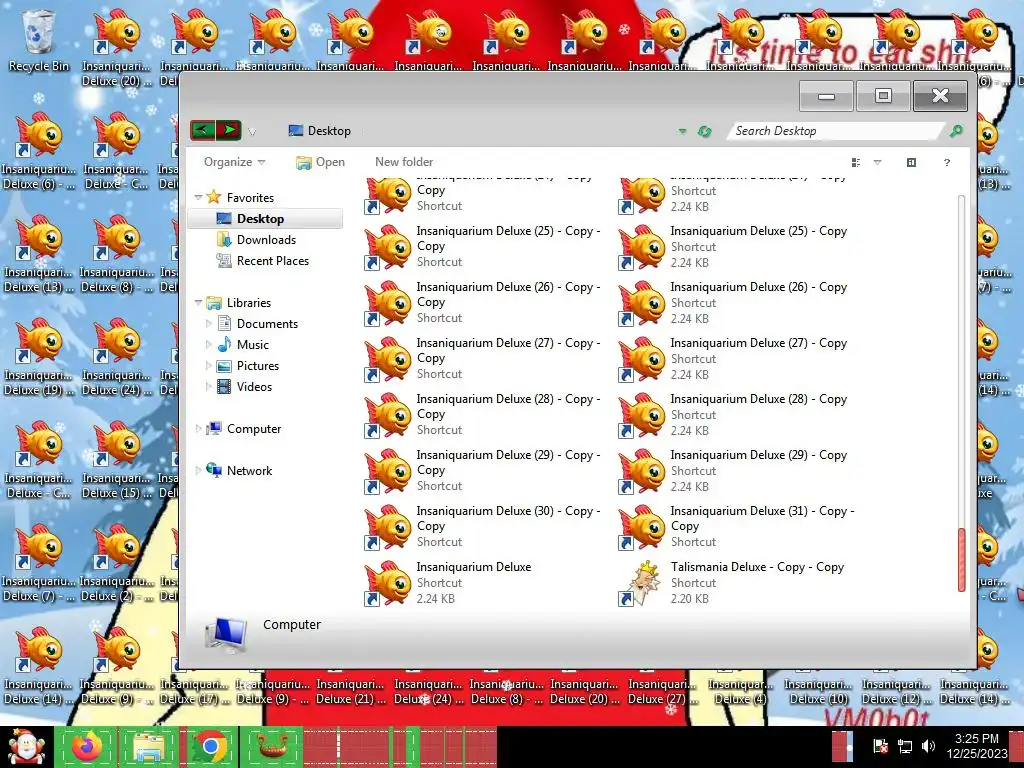Open the recent locations dropdown arrow
This screenshot has width=1024, height=768.
pos(252,132)
